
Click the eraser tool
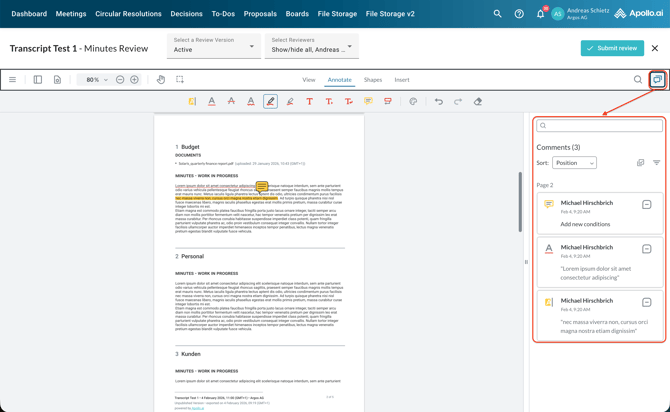[x=478, y=101]
